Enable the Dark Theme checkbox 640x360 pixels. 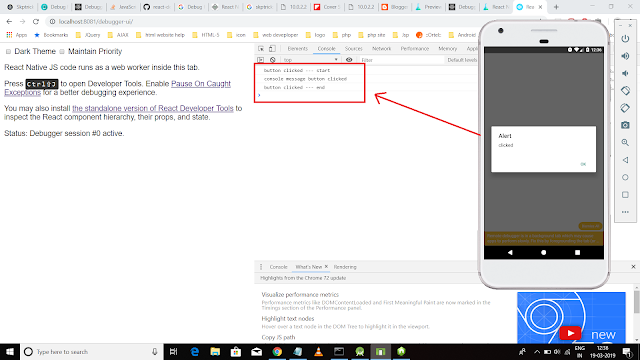pos(8,51)
